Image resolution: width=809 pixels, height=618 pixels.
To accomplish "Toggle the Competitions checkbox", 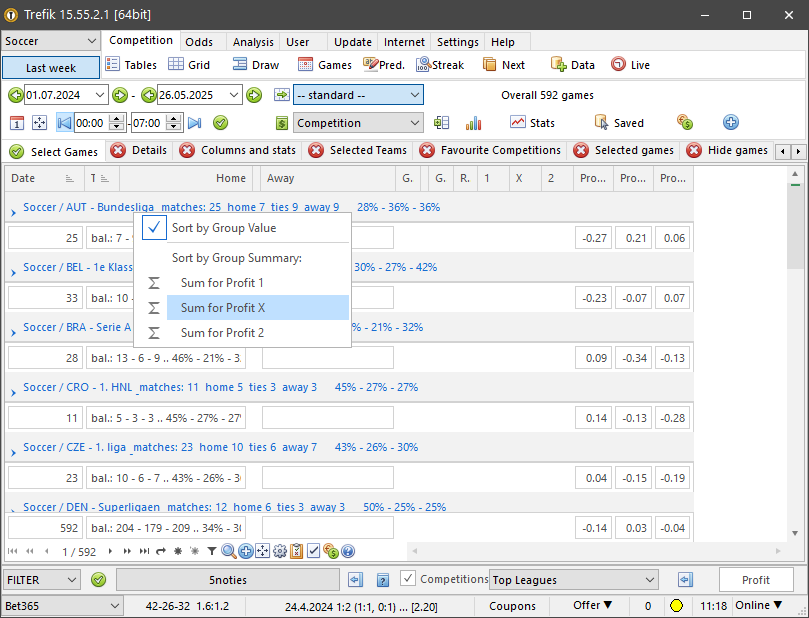I will point(408,579).
